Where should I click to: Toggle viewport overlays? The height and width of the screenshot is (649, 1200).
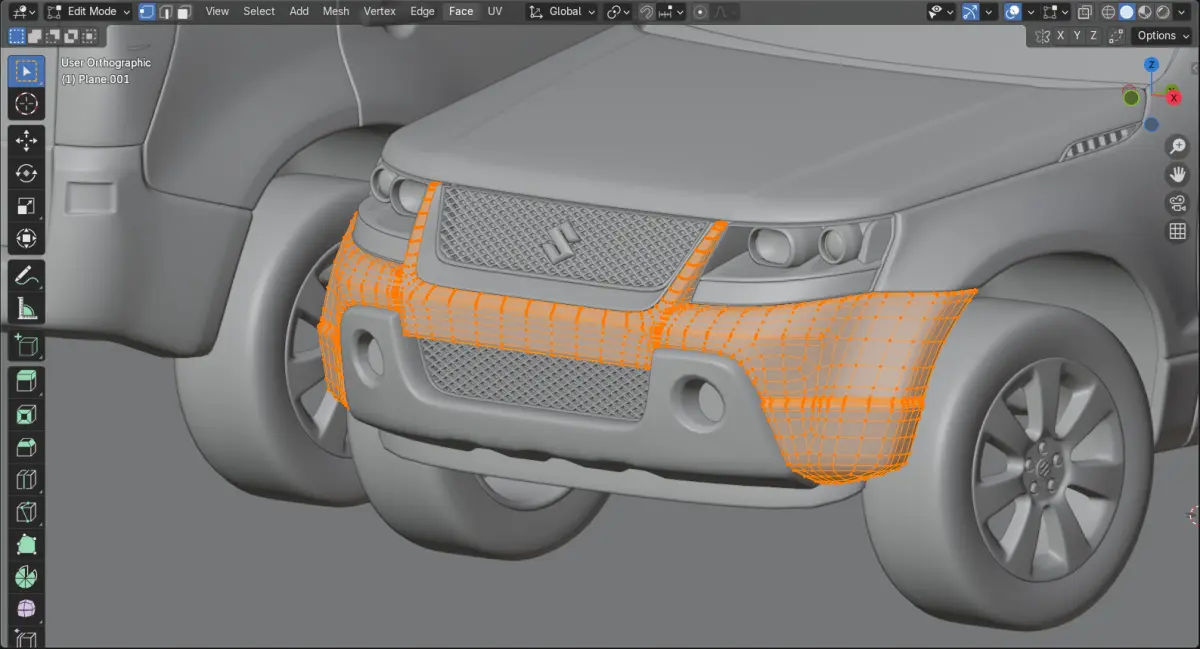pyautogui.click(x=1013, y=12)
